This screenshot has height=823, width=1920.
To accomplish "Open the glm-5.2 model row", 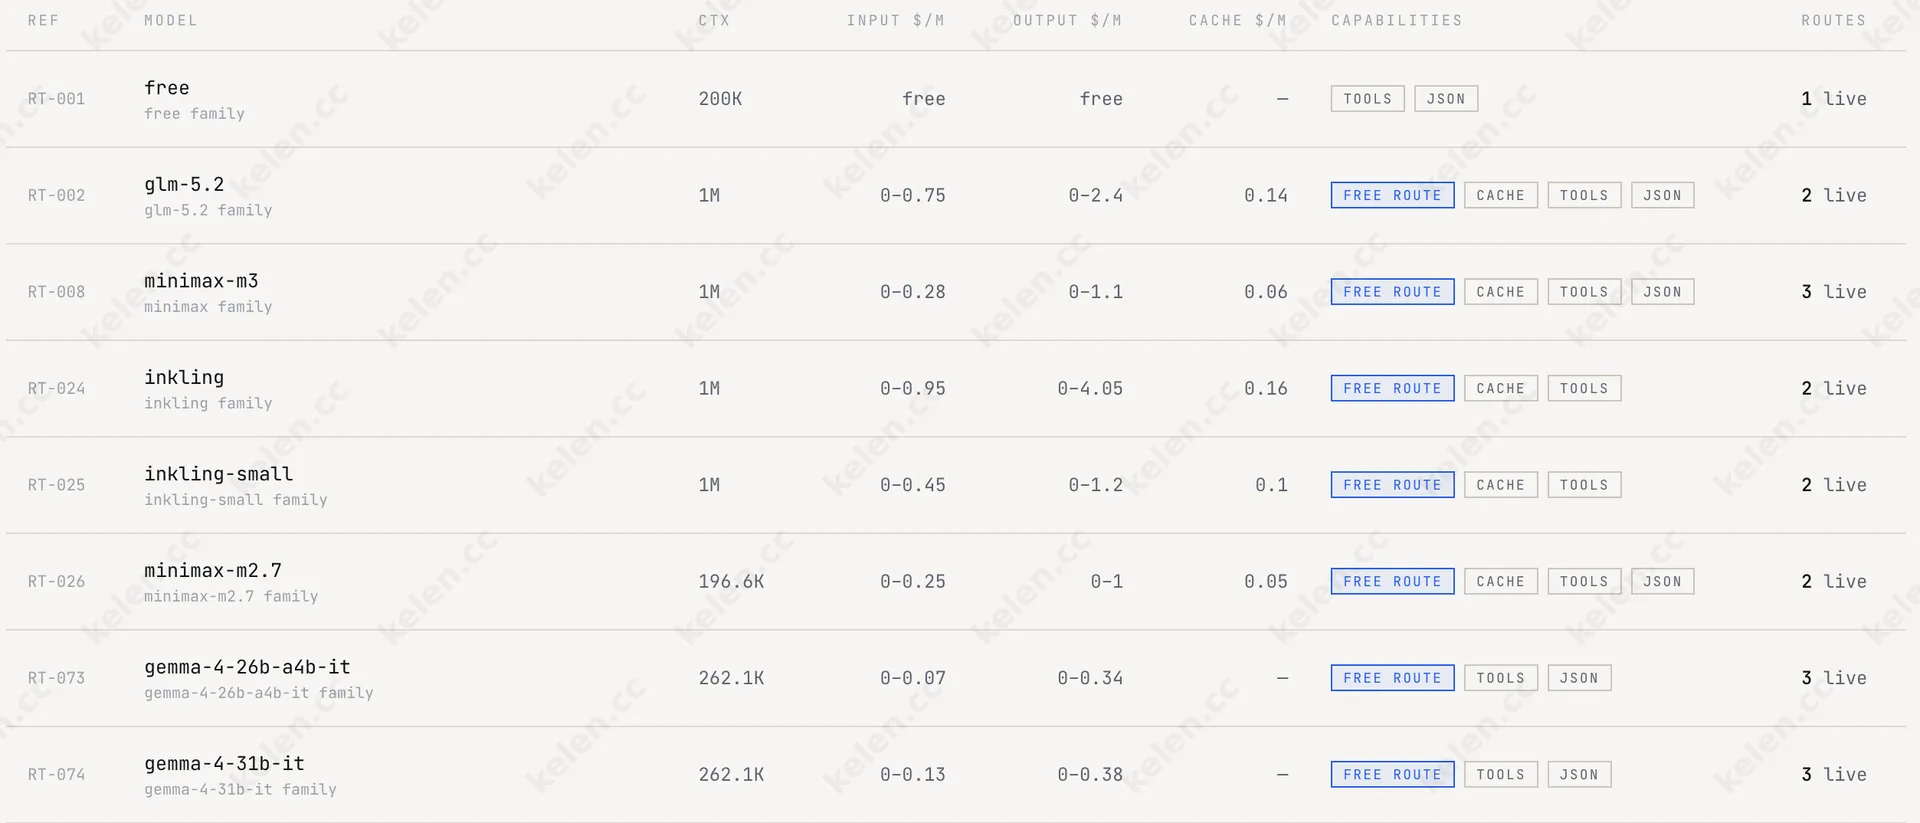I will pos(956,195).
